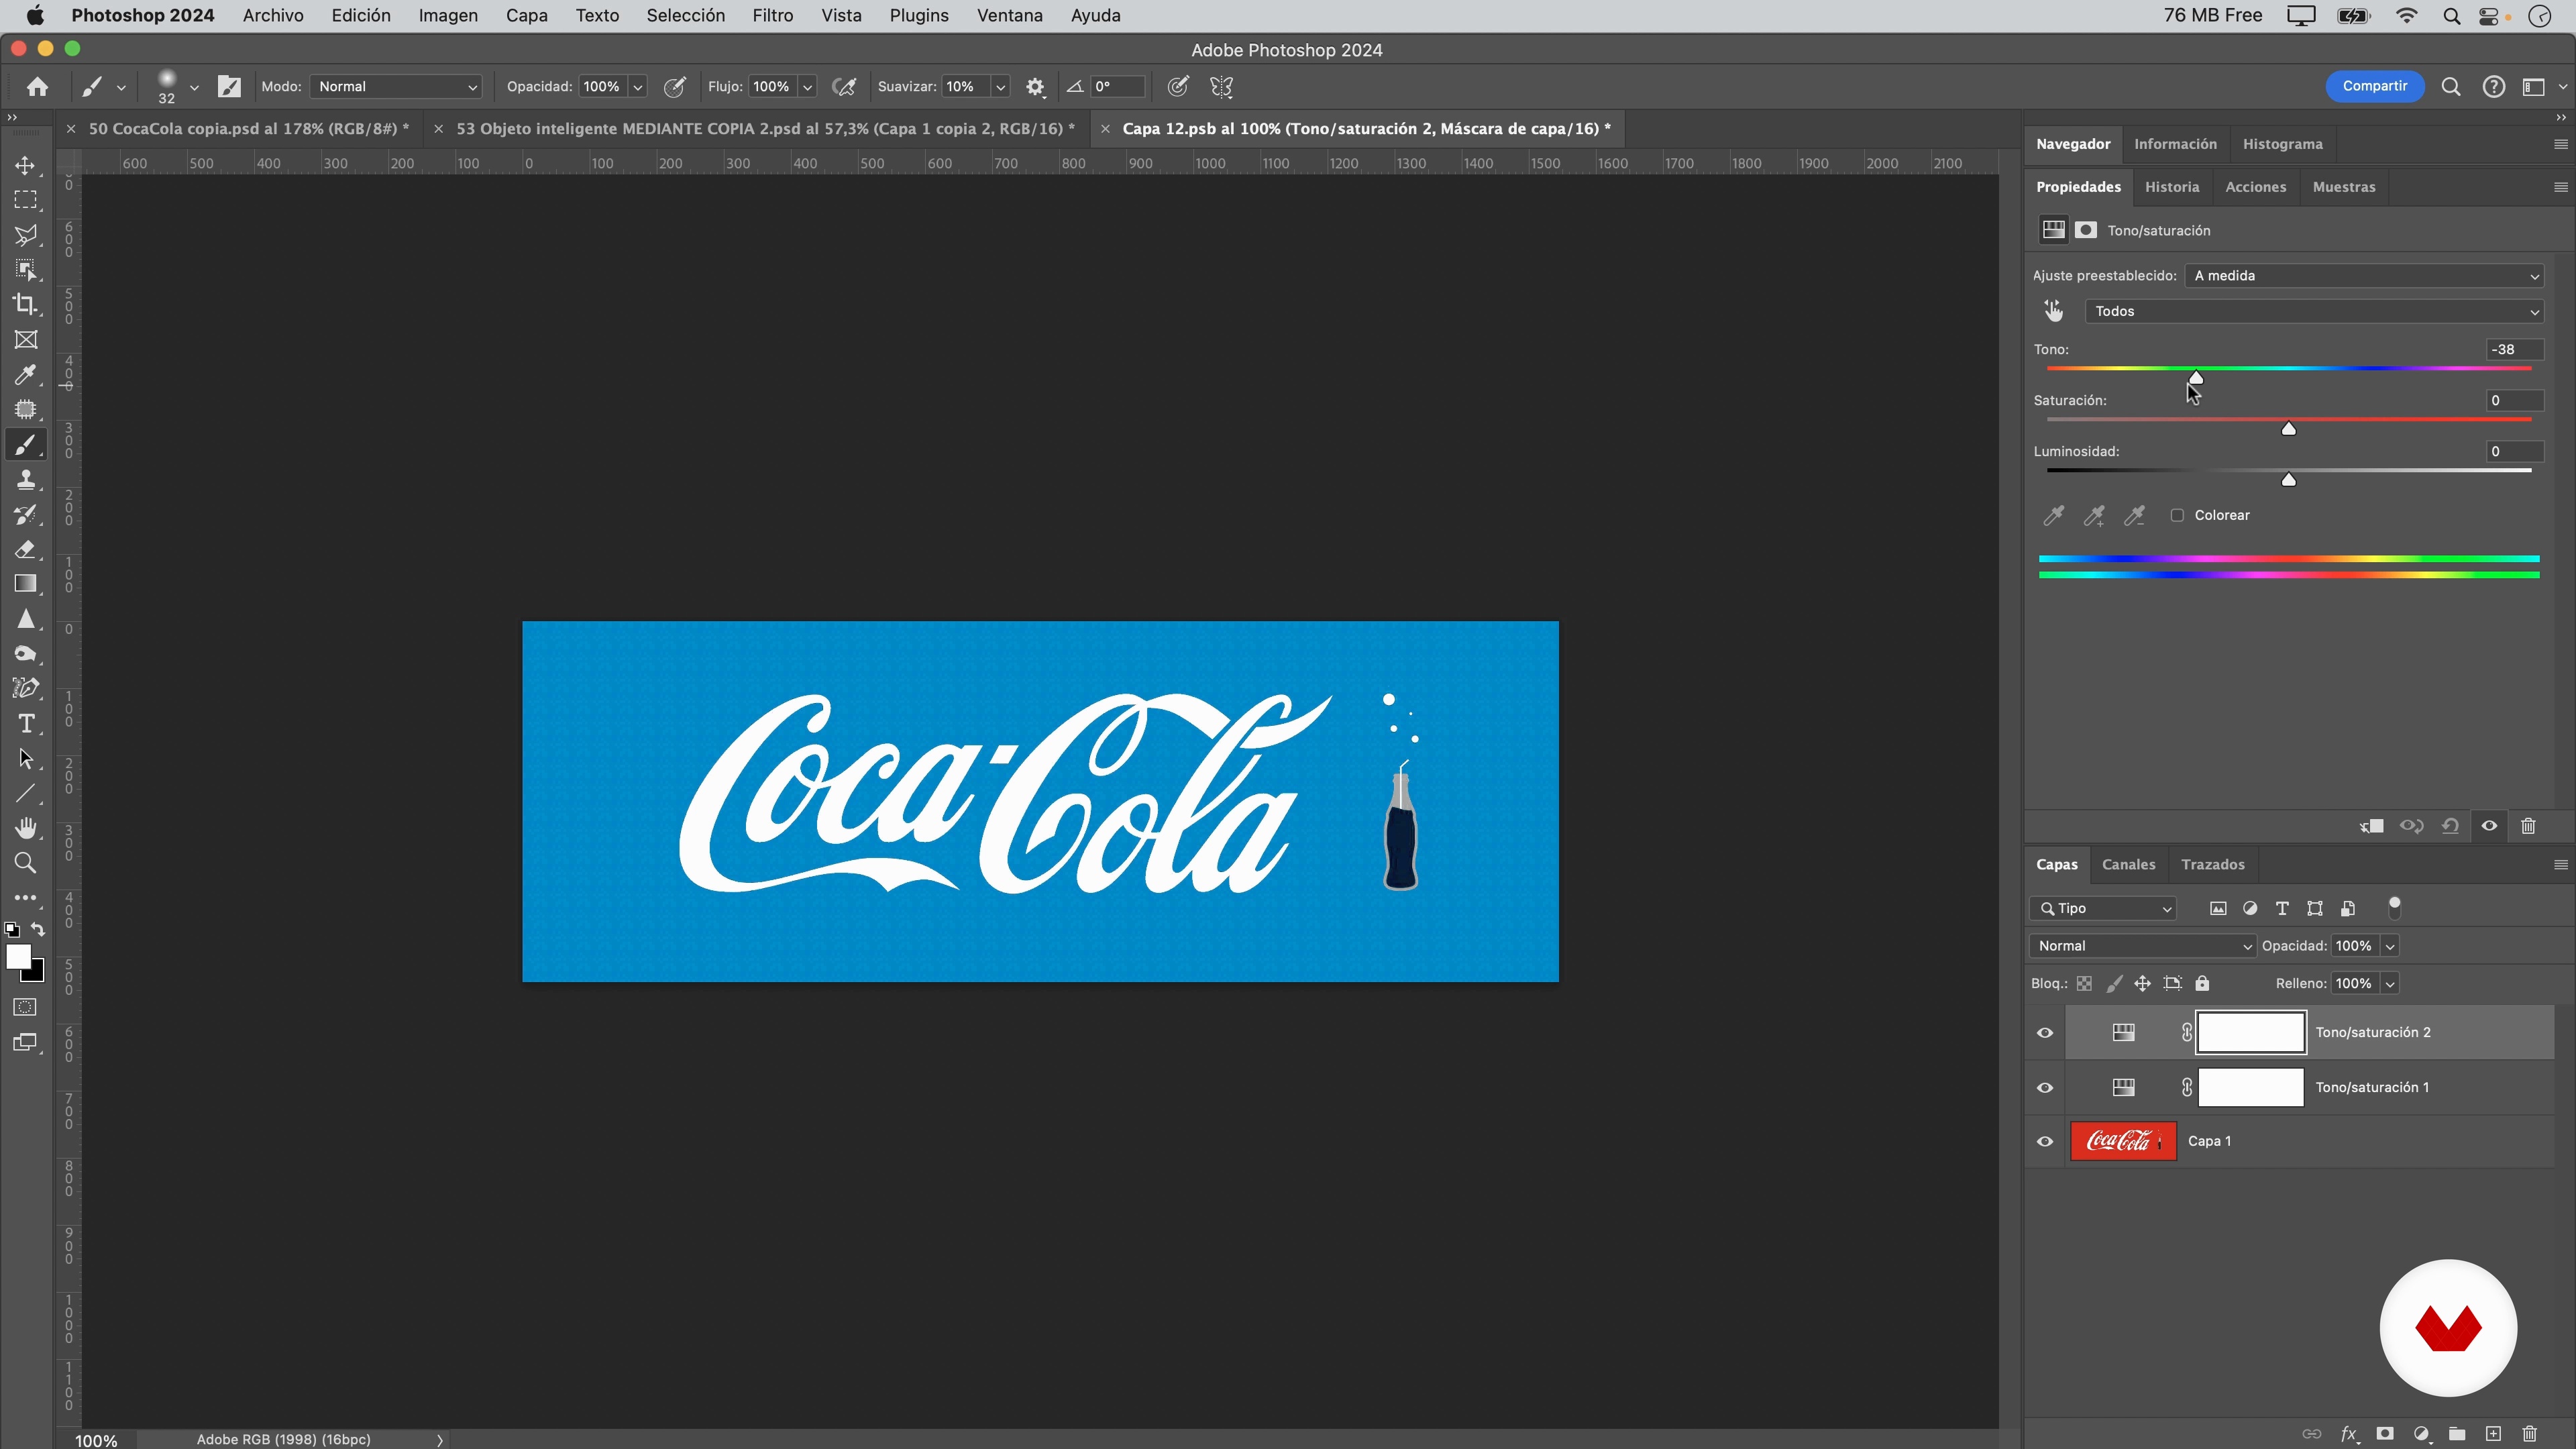Viewport: 2576px width, 1449px height.
Task: Open Todos color range dropdown
Action: click(2314, 312)
